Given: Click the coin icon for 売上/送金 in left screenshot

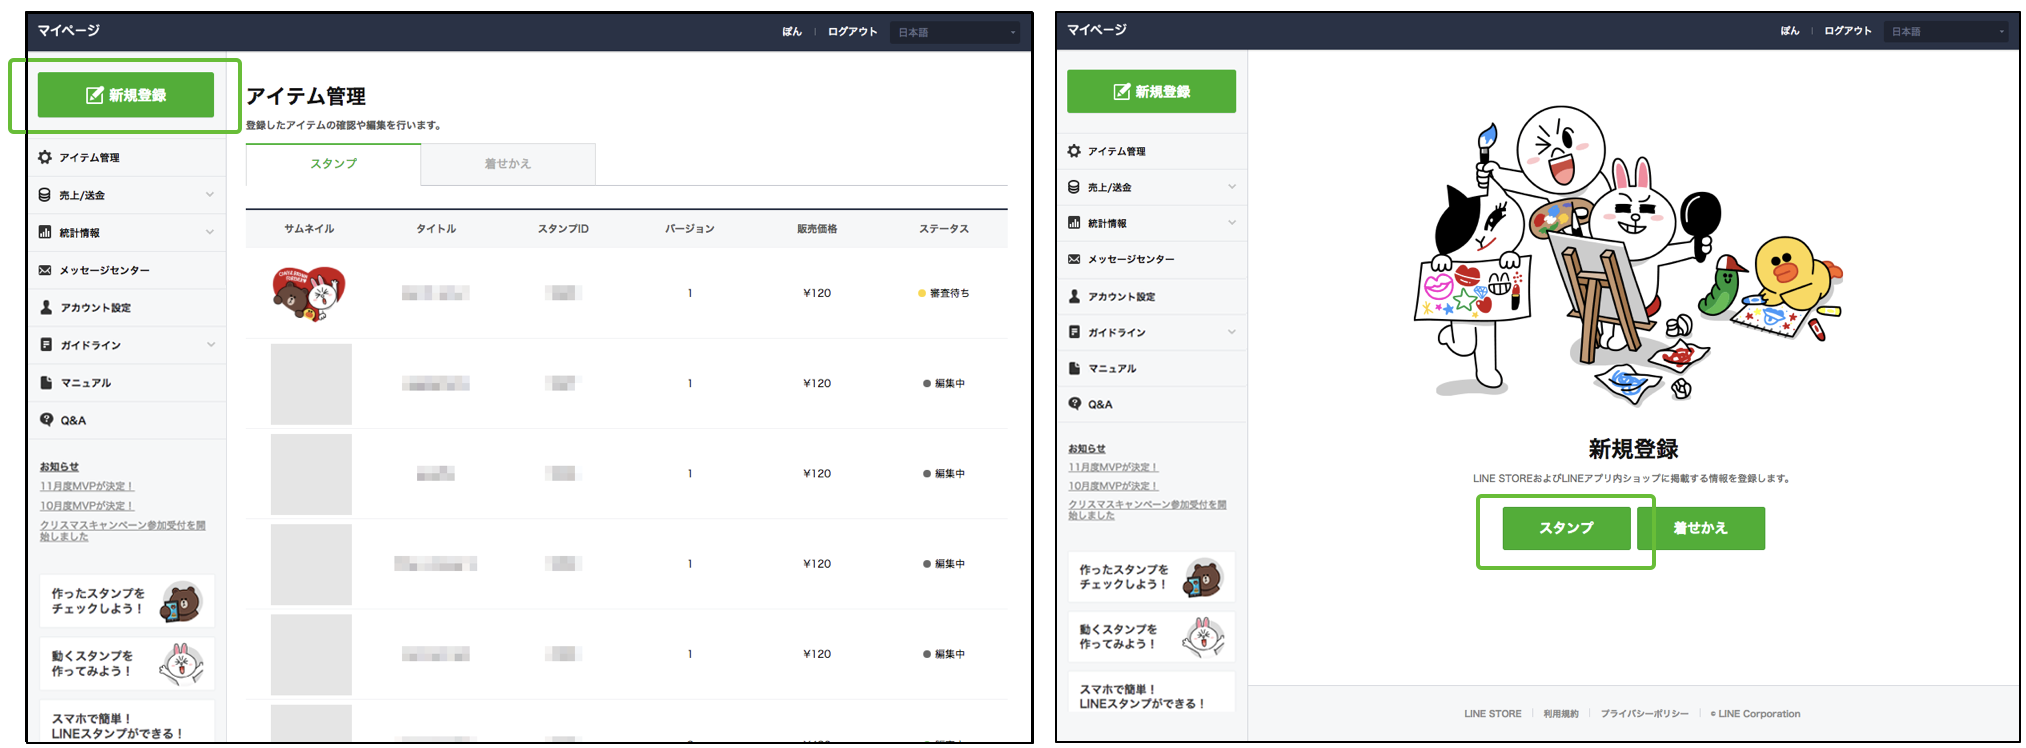Looking at the screenshot, I should coord(45,195).
